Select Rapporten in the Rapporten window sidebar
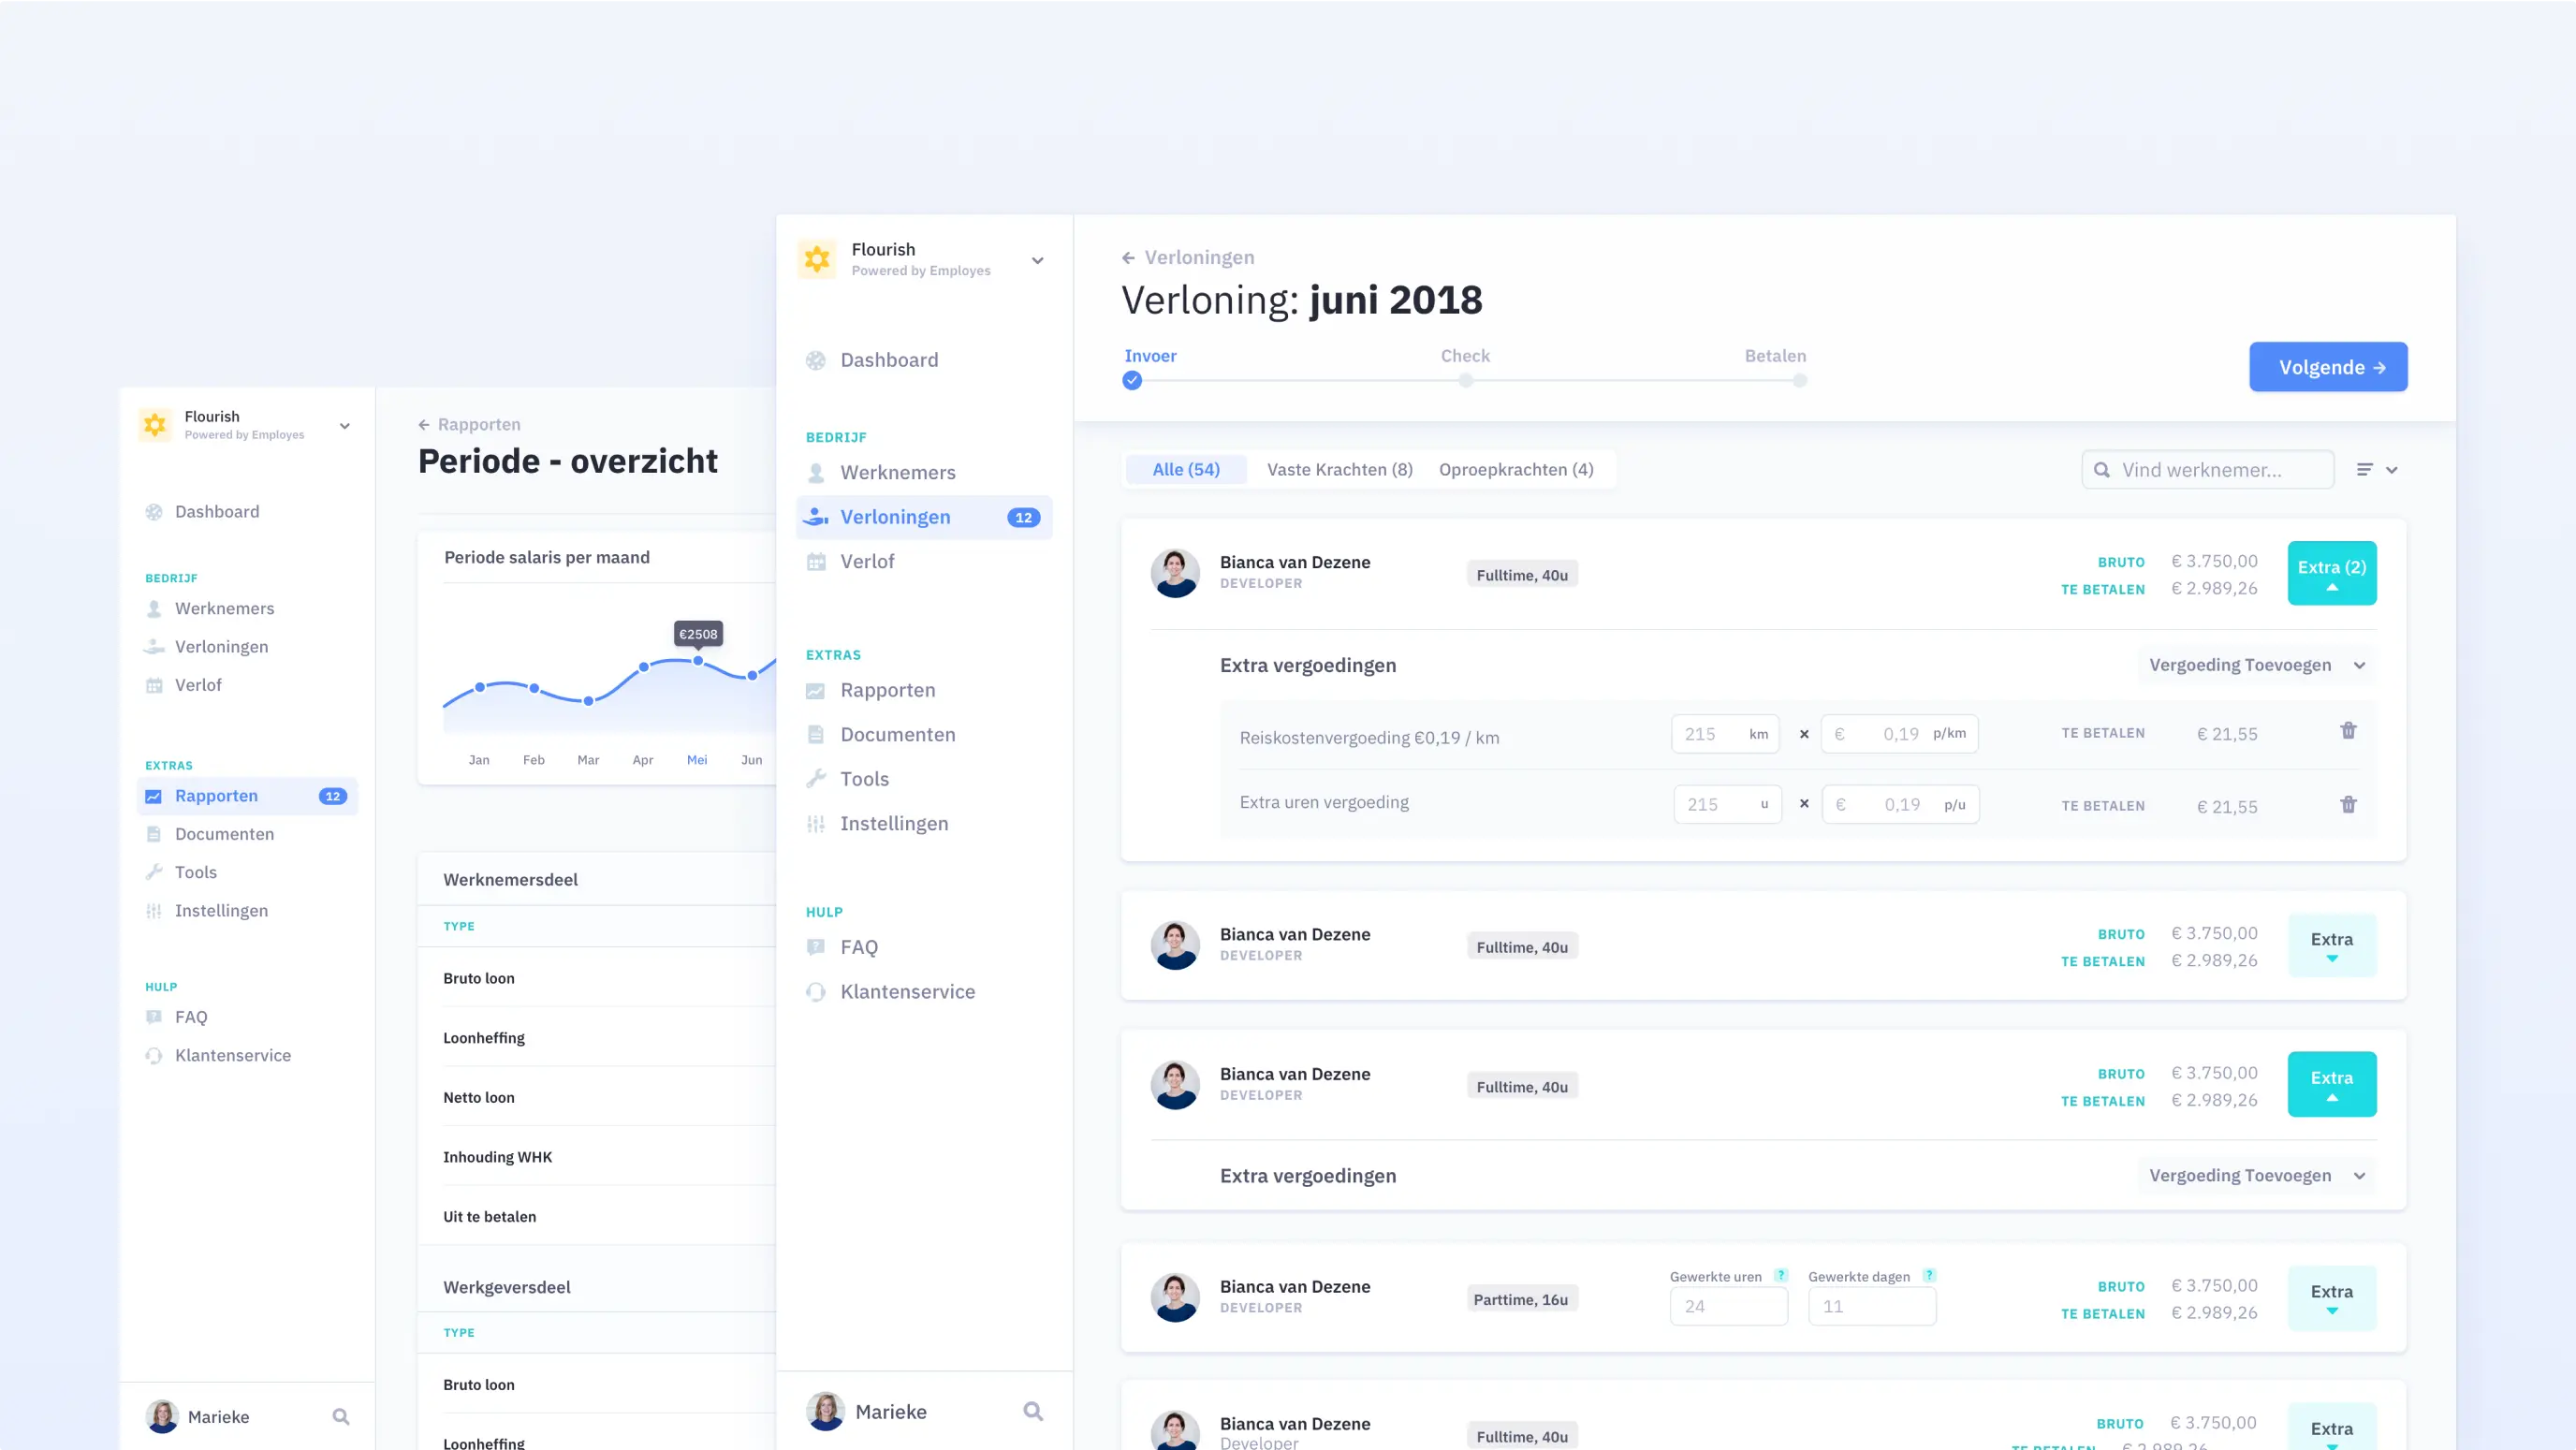The image size is (2576, 1450). pos(247,796)
